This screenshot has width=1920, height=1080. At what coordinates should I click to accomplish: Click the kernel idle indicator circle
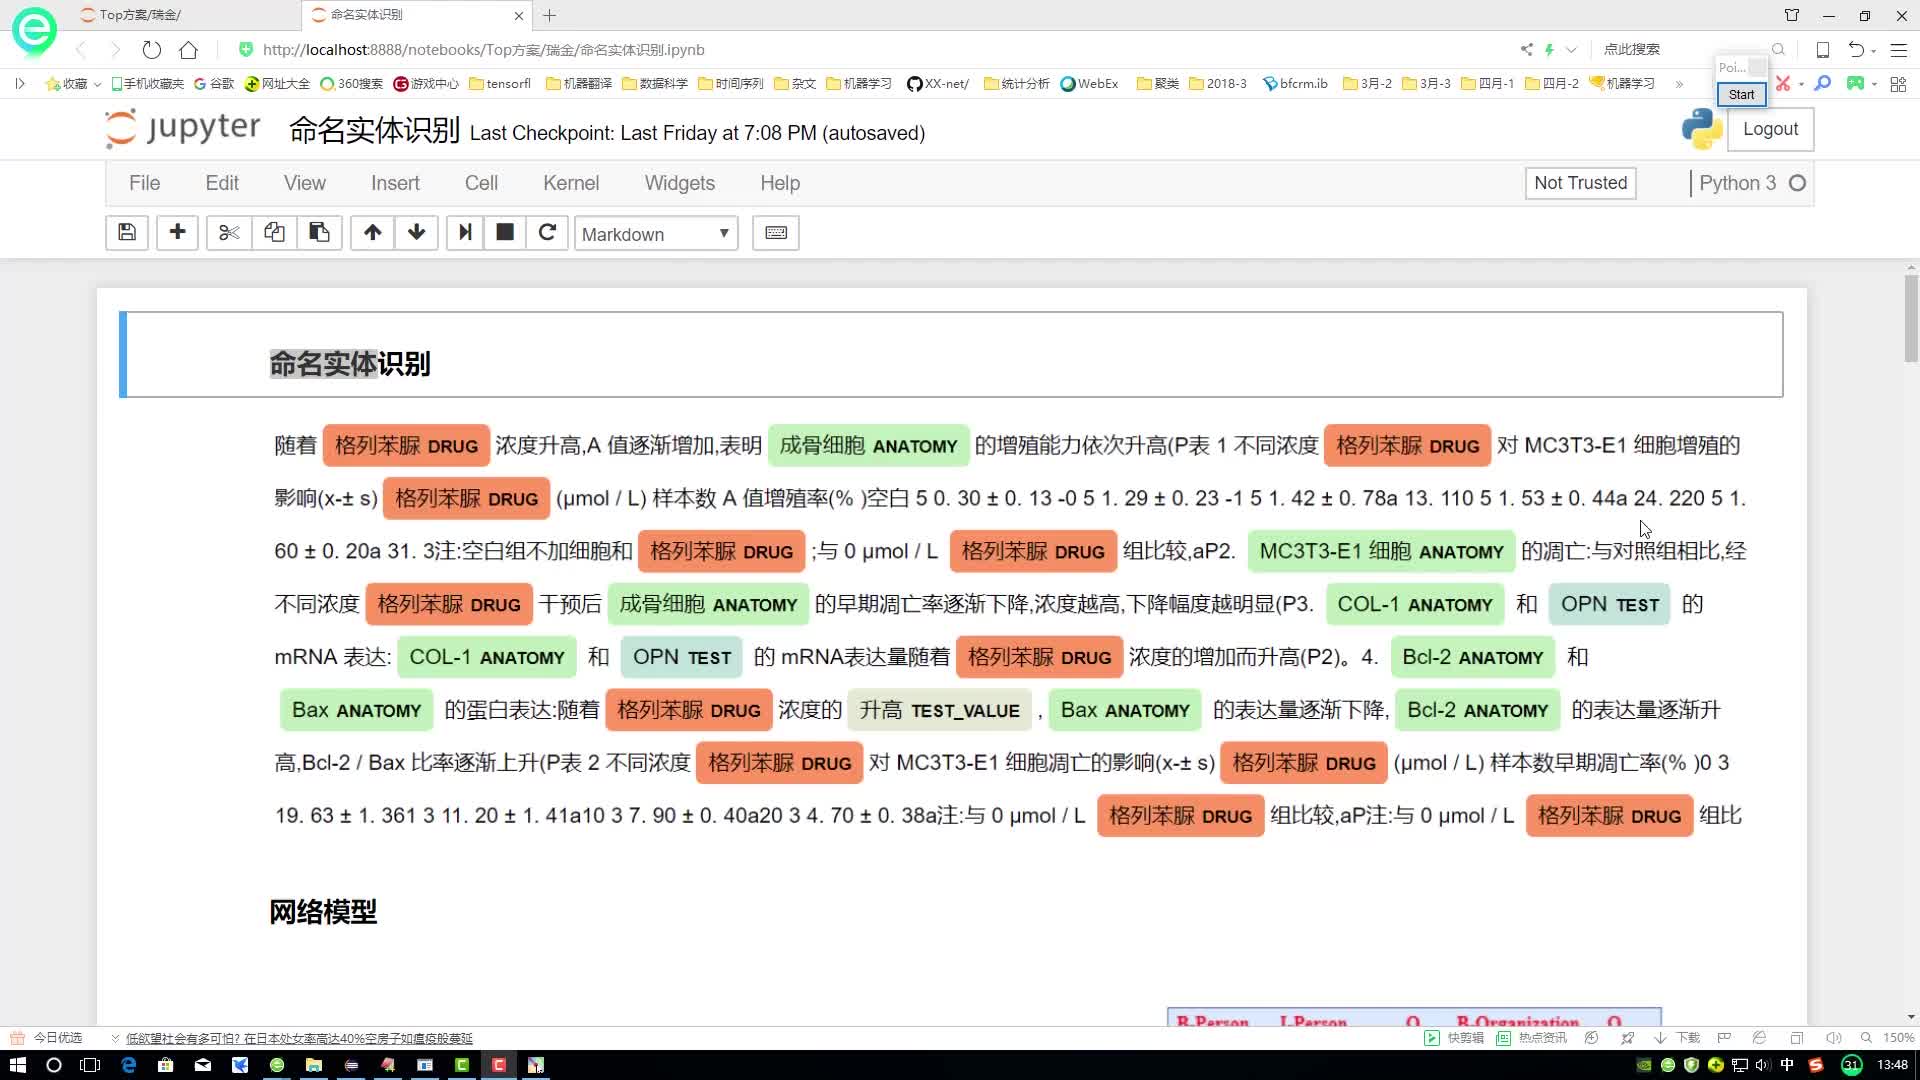coord(1797,183)
